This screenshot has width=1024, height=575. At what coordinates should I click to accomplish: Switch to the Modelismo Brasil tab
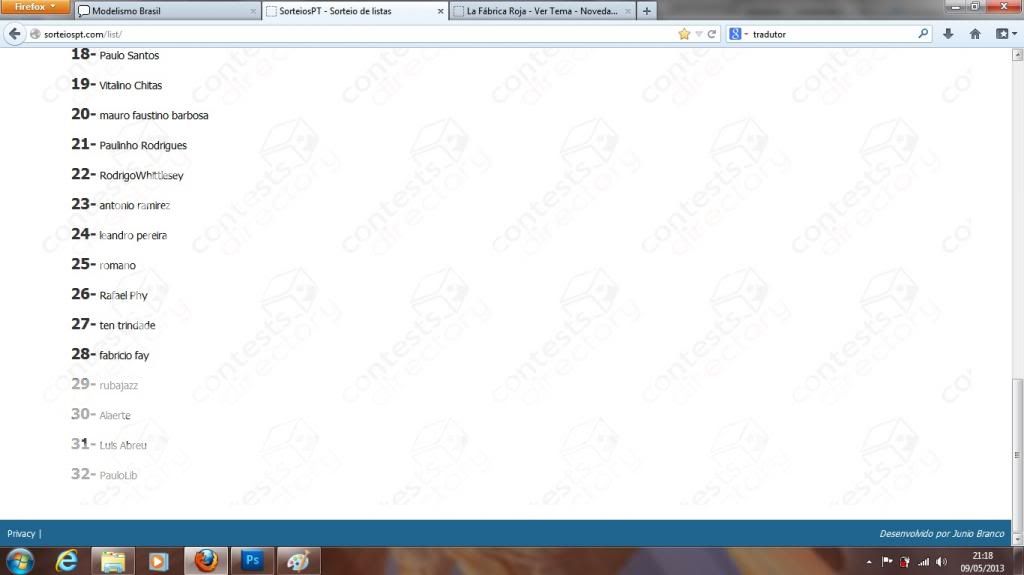(x=167, y=11)
